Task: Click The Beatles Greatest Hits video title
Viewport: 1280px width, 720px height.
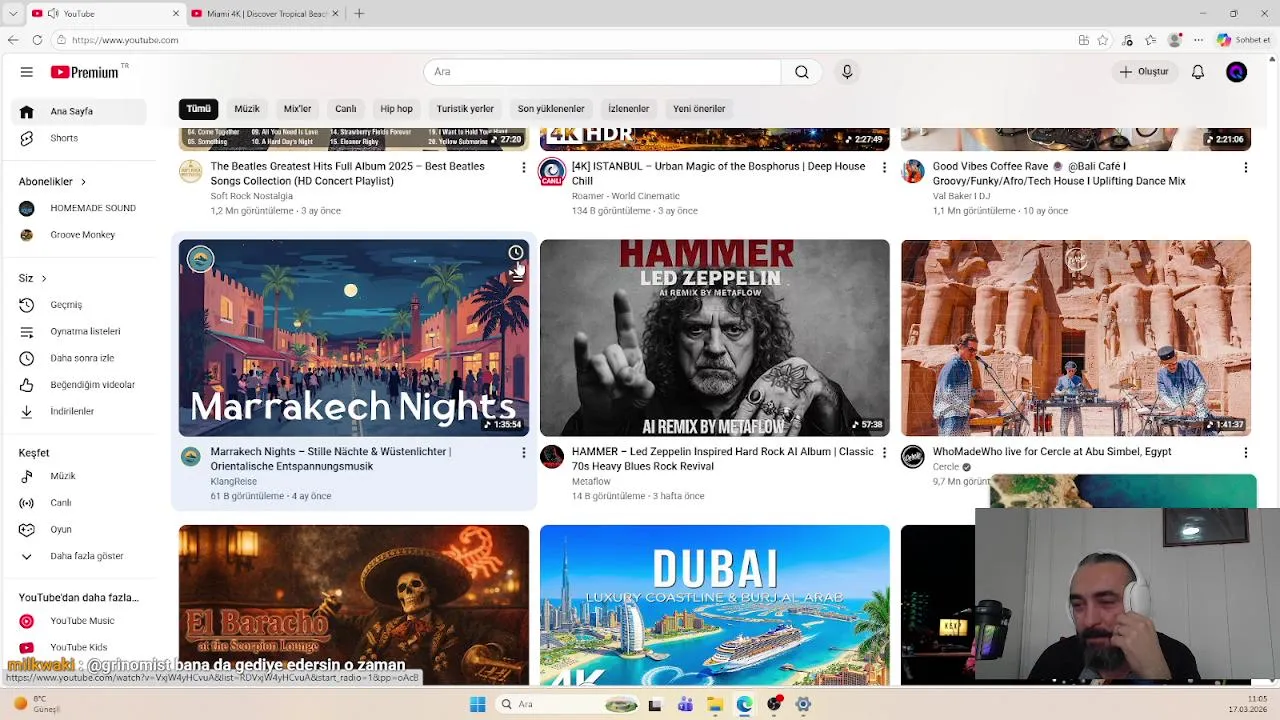Action: [x=347, y=174]
